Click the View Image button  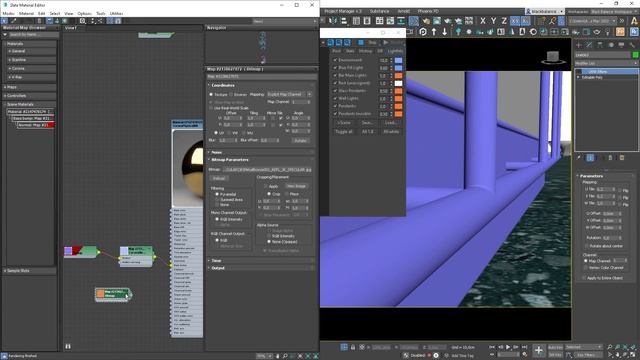point(296,186)
